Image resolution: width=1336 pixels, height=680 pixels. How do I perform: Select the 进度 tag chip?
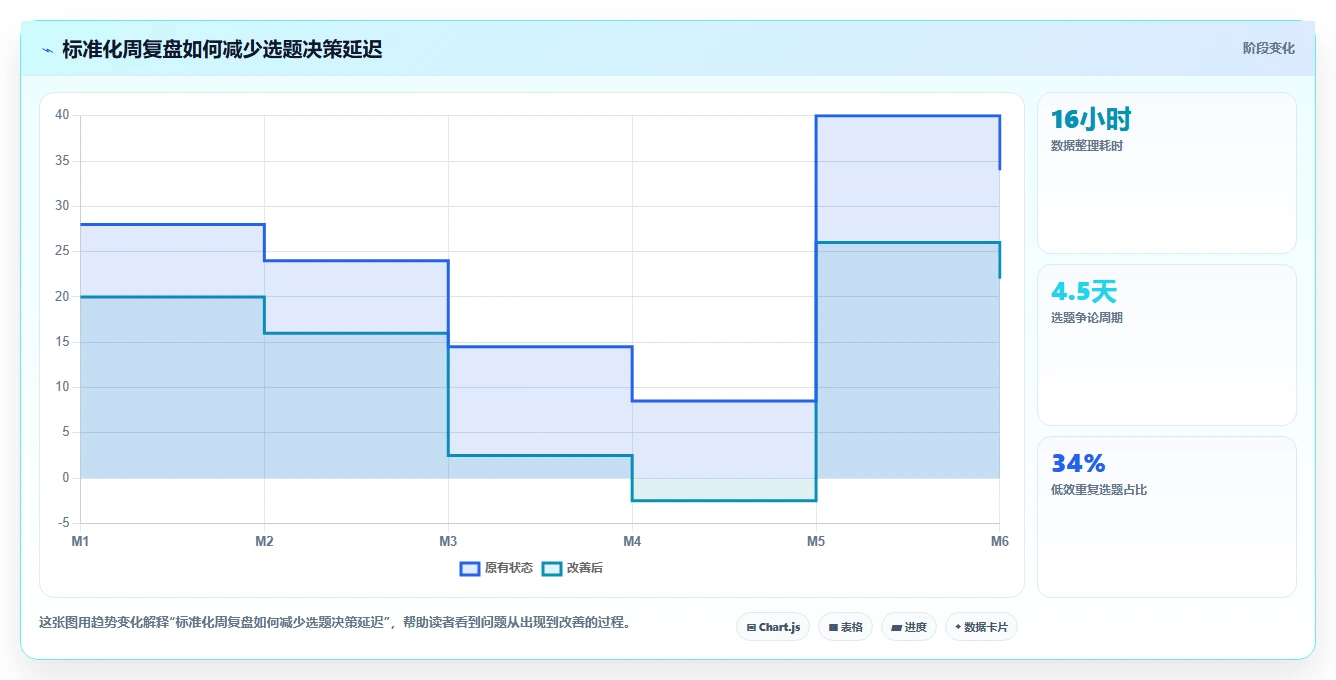coord(909,627)
